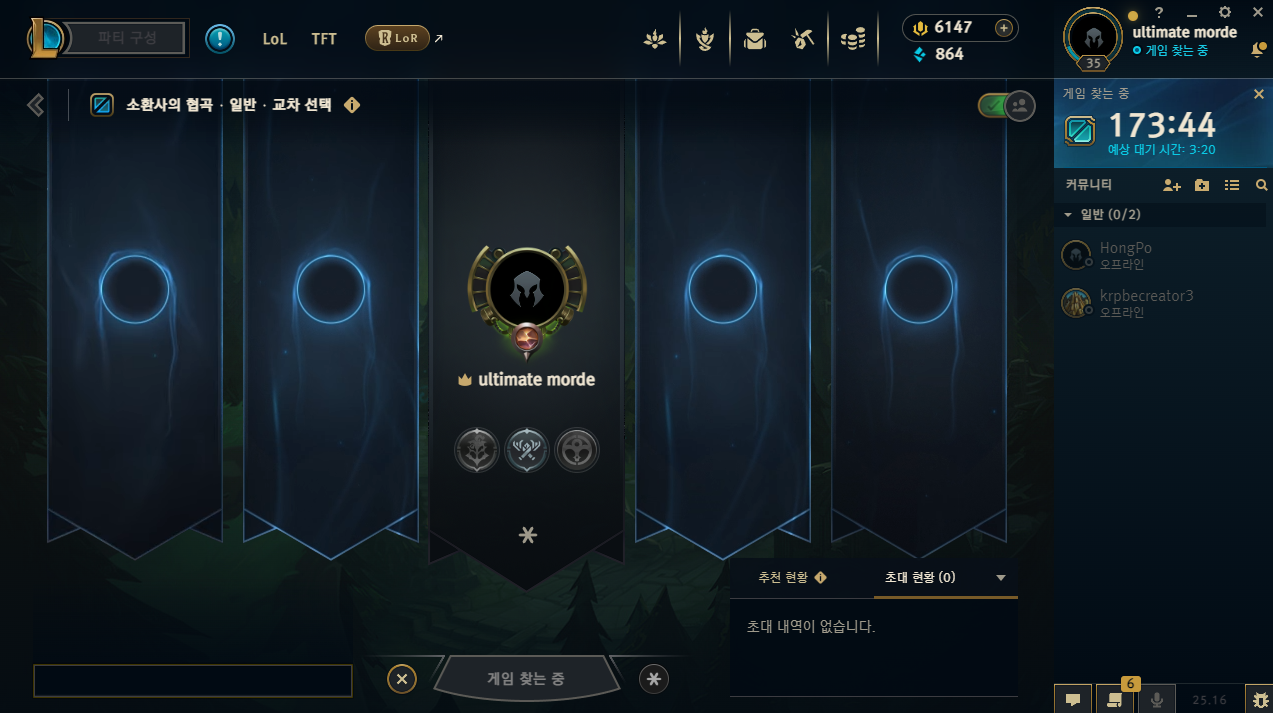Viewport: 1273px width, 713px height.
Task: Go back using the double chevron arrow
Action: point(36,105)
